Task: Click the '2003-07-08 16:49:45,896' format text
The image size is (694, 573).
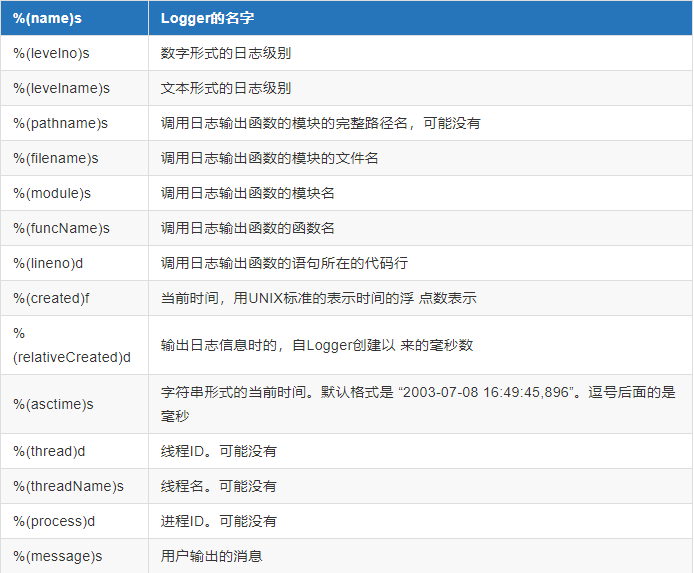Action: point(486,392)
